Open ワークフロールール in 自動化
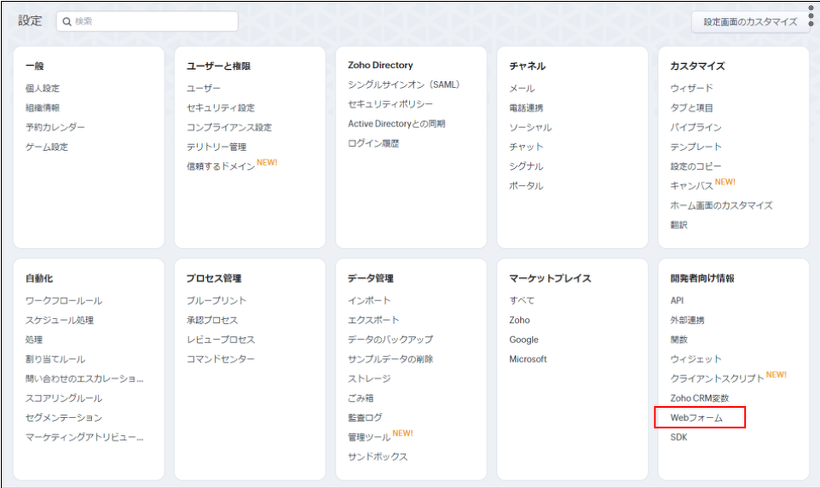This screenshot has height=488, width=820. [x=64, y=300]
